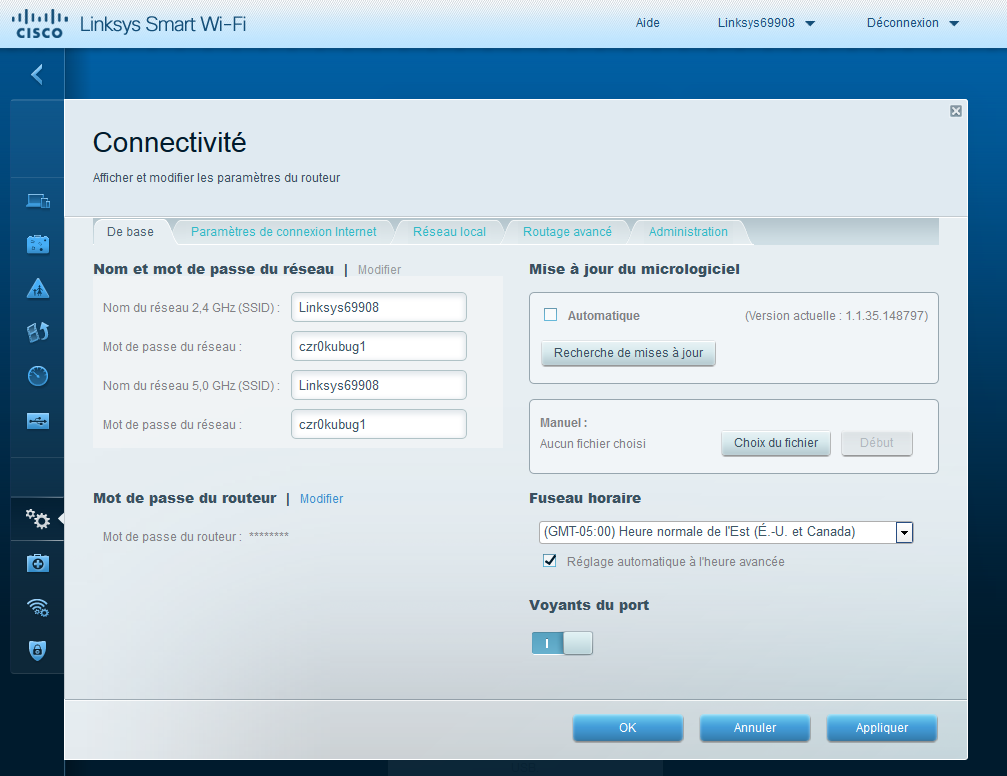Collapse the sidebar with the back arrow

click(x=37, y=74)
